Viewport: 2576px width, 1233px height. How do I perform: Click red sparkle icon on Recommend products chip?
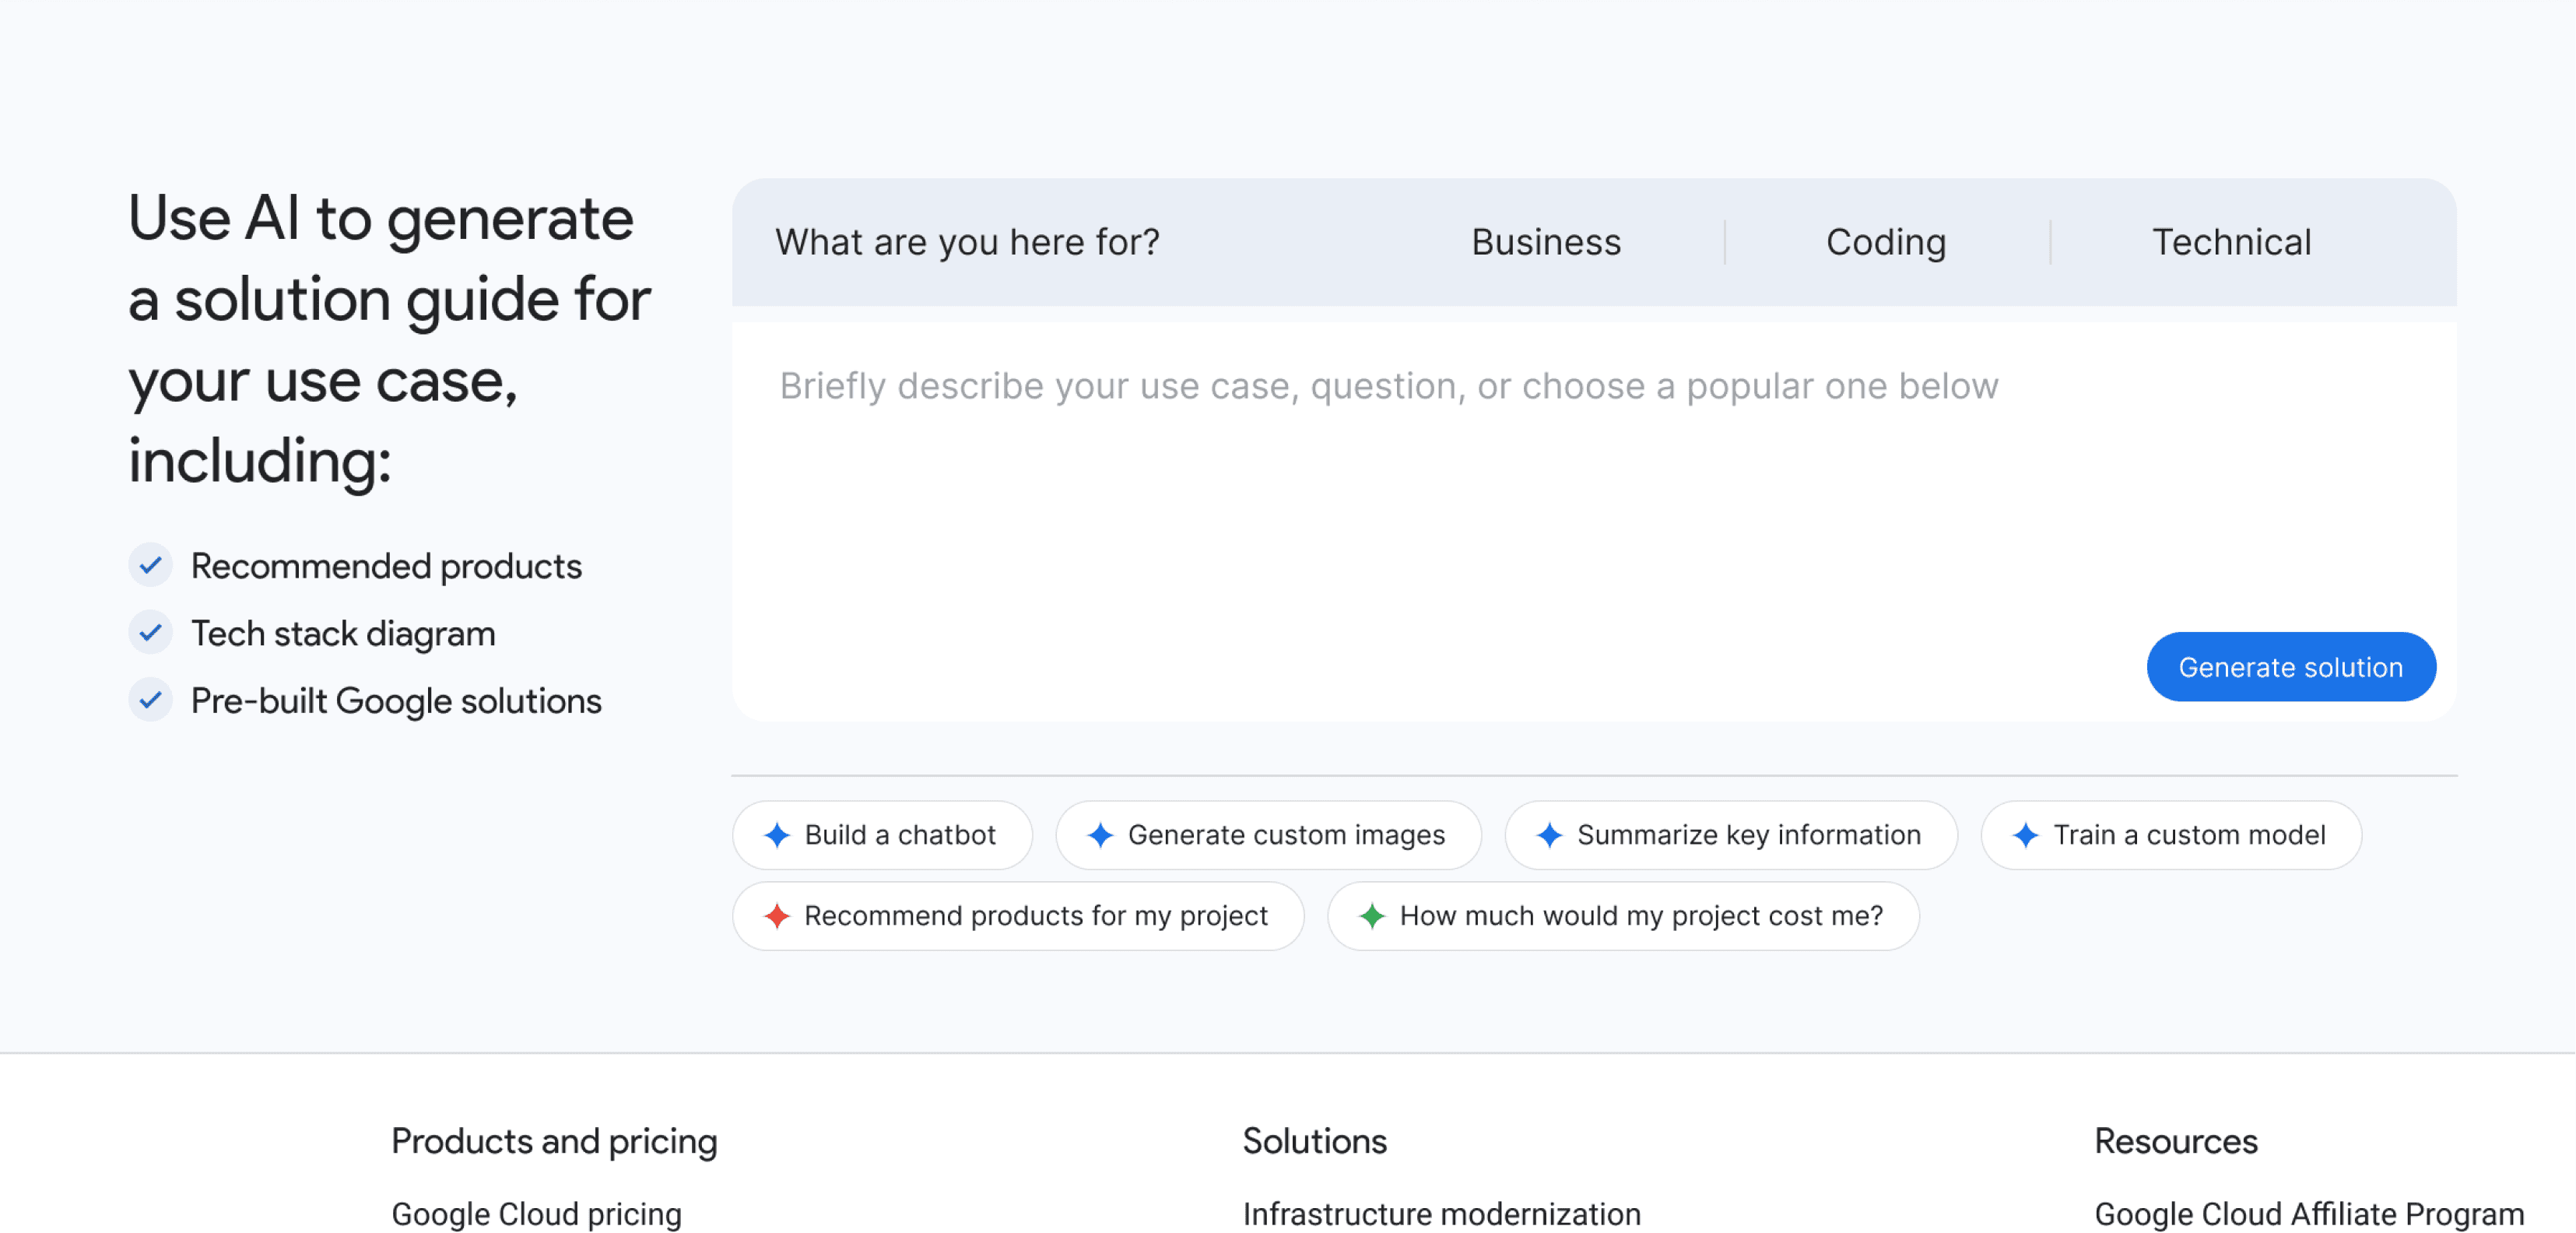point(777,916)
